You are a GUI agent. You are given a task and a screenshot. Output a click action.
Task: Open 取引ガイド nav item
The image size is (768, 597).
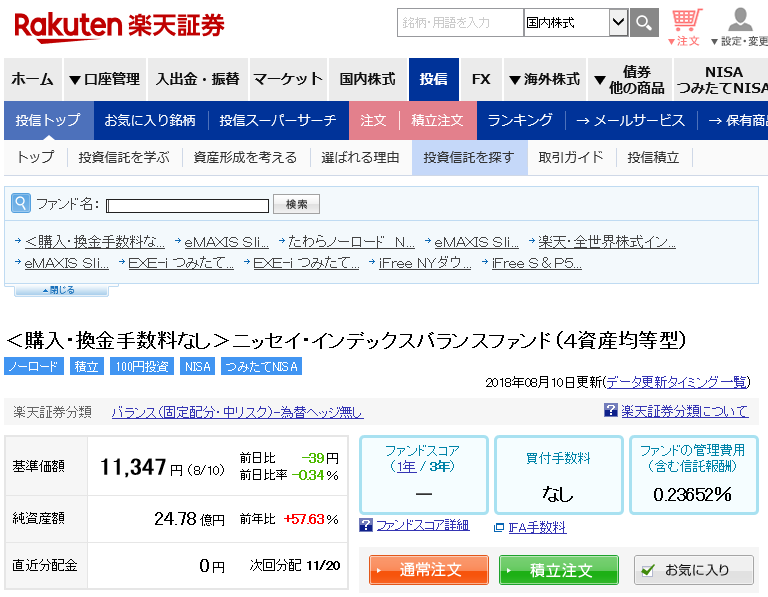571,157
